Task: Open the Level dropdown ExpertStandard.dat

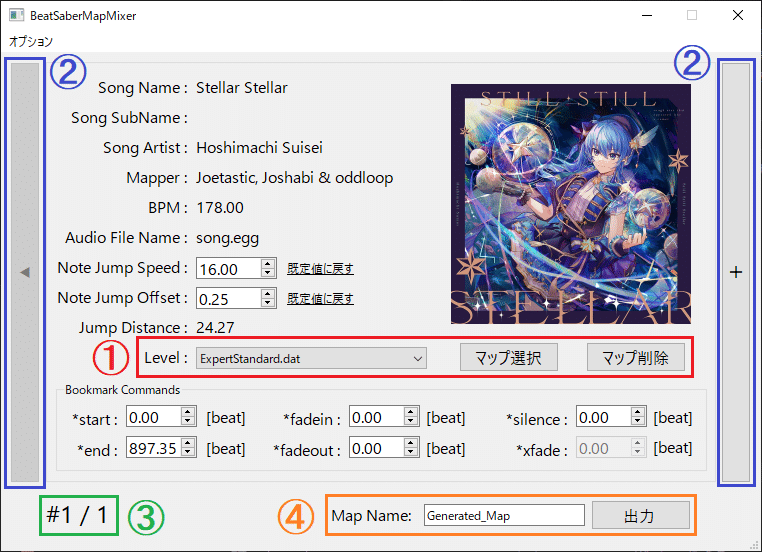Action: (311, 359)
